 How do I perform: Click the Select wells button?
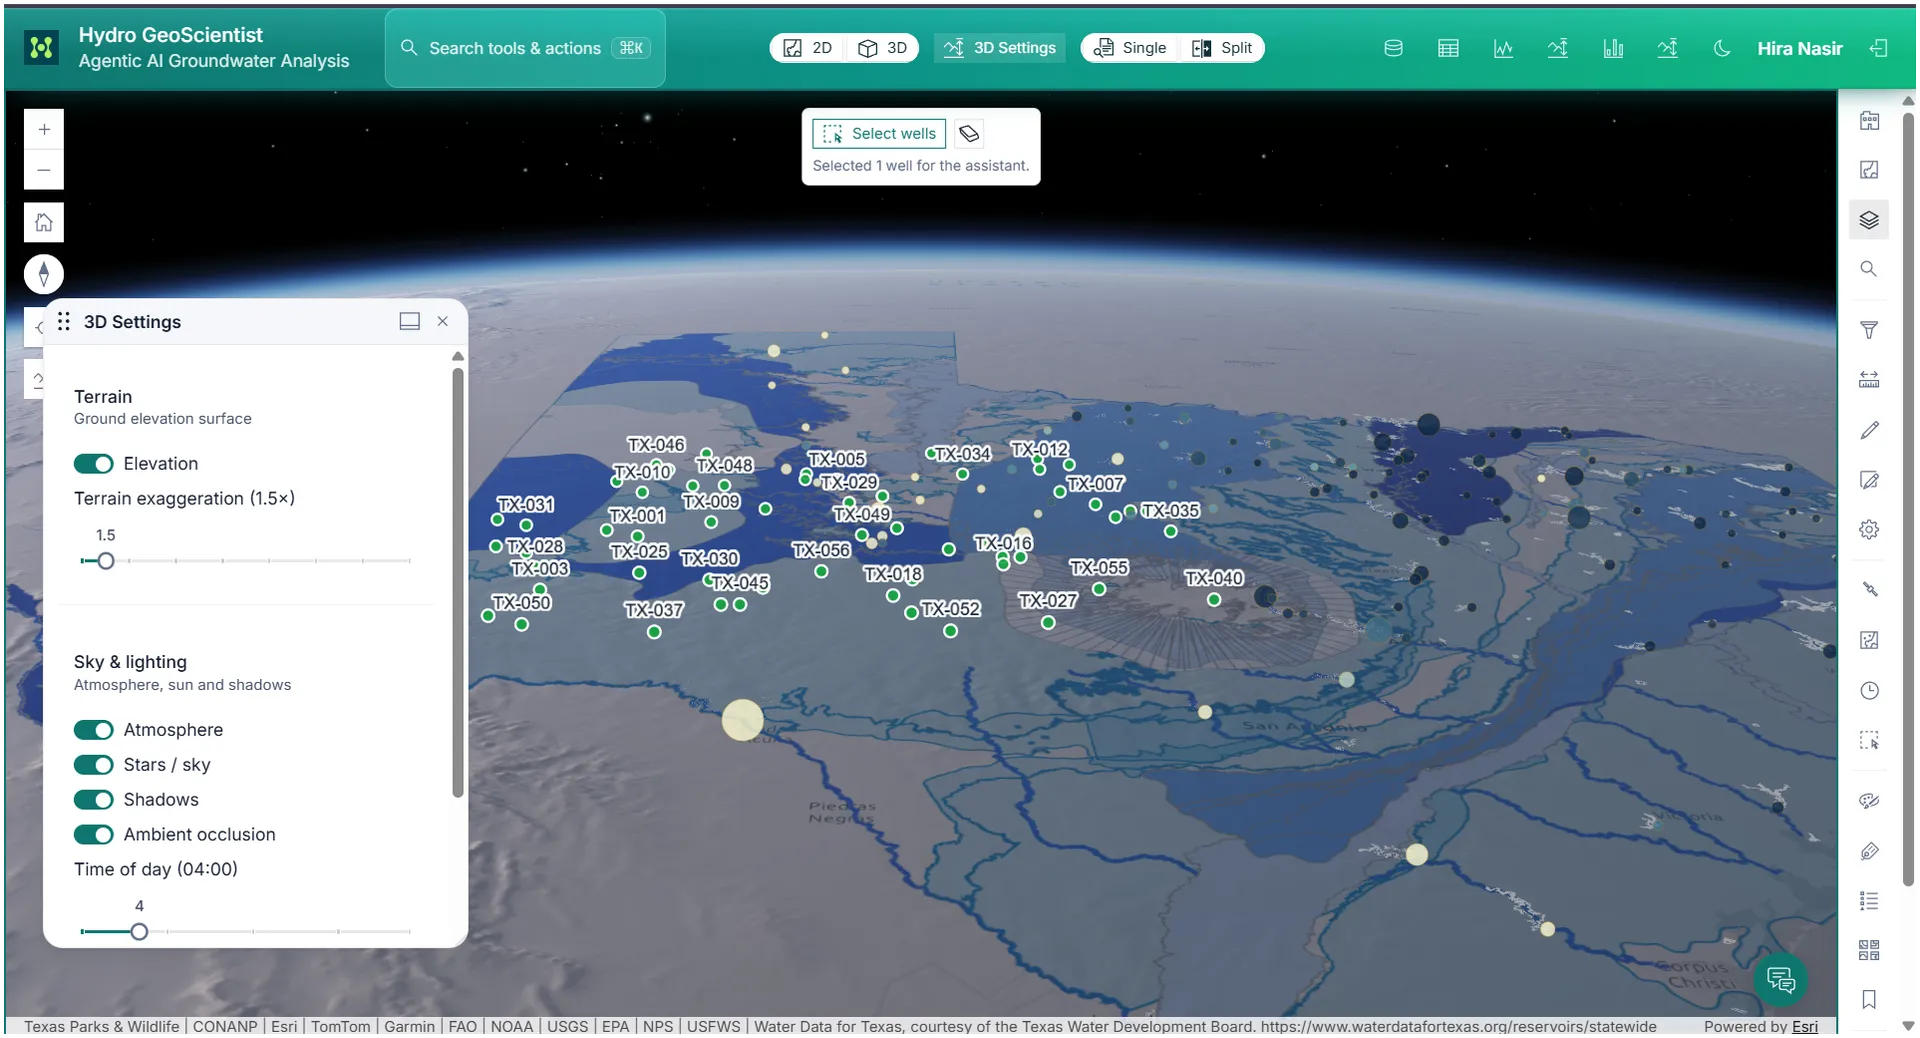tap(879, 134)
